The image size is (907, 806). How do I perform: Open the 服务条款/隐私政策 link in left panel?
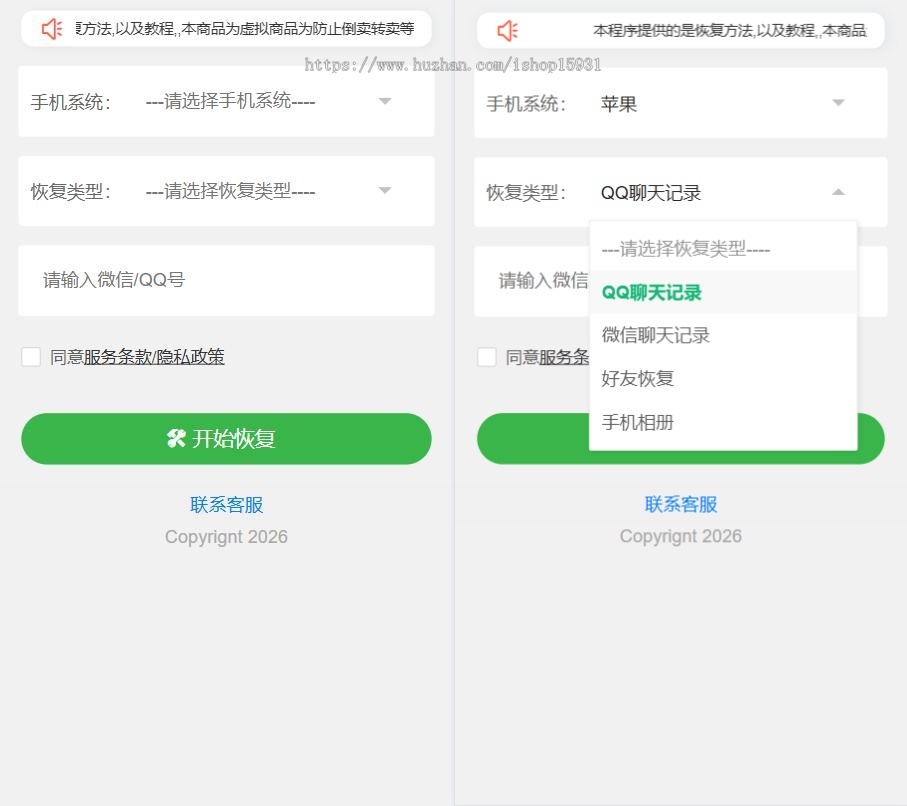[154, 357]
